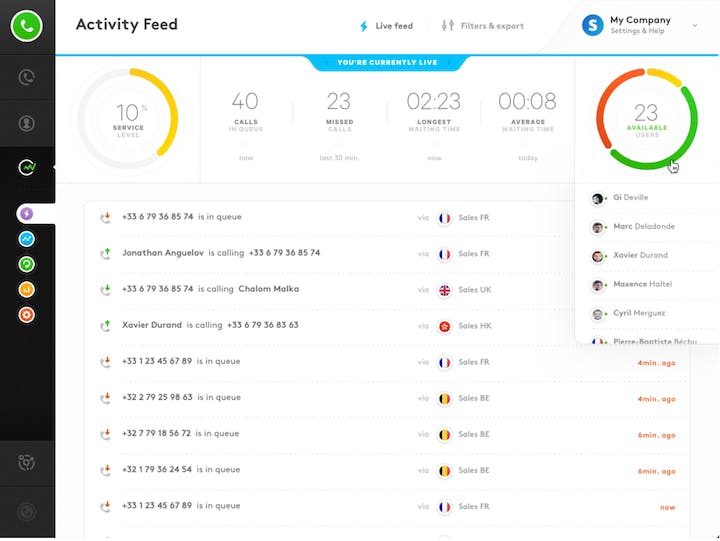Click the 10% service level gauge
Screen dimensions: 720x541
coord(128,118)
